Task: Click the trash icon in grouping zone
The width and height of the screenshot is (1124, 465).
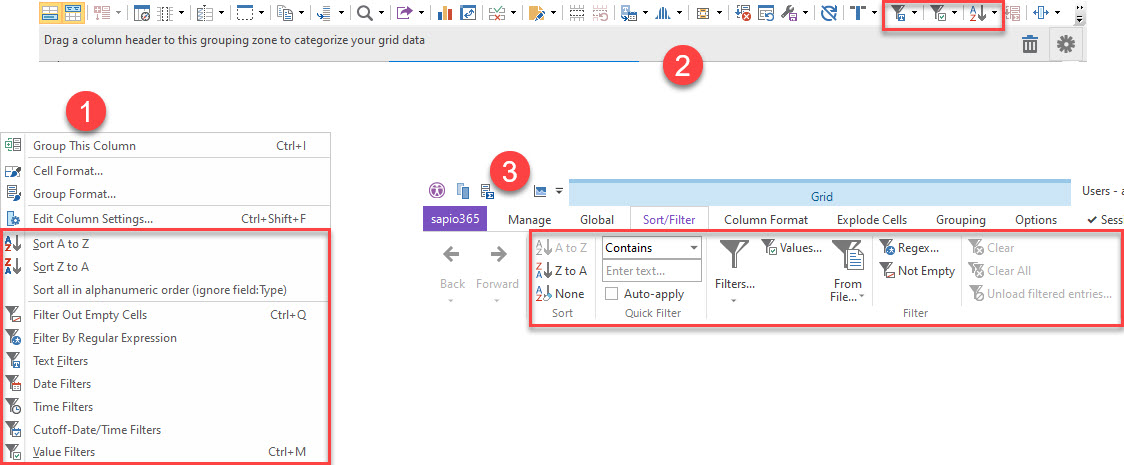Action: pyautogui.click(x=1029, y=44)
